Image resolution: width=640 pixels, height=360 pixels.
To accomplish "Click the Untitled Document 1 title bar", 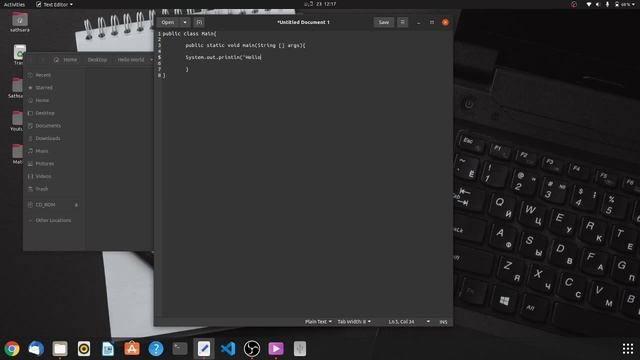I will [303, 22].
